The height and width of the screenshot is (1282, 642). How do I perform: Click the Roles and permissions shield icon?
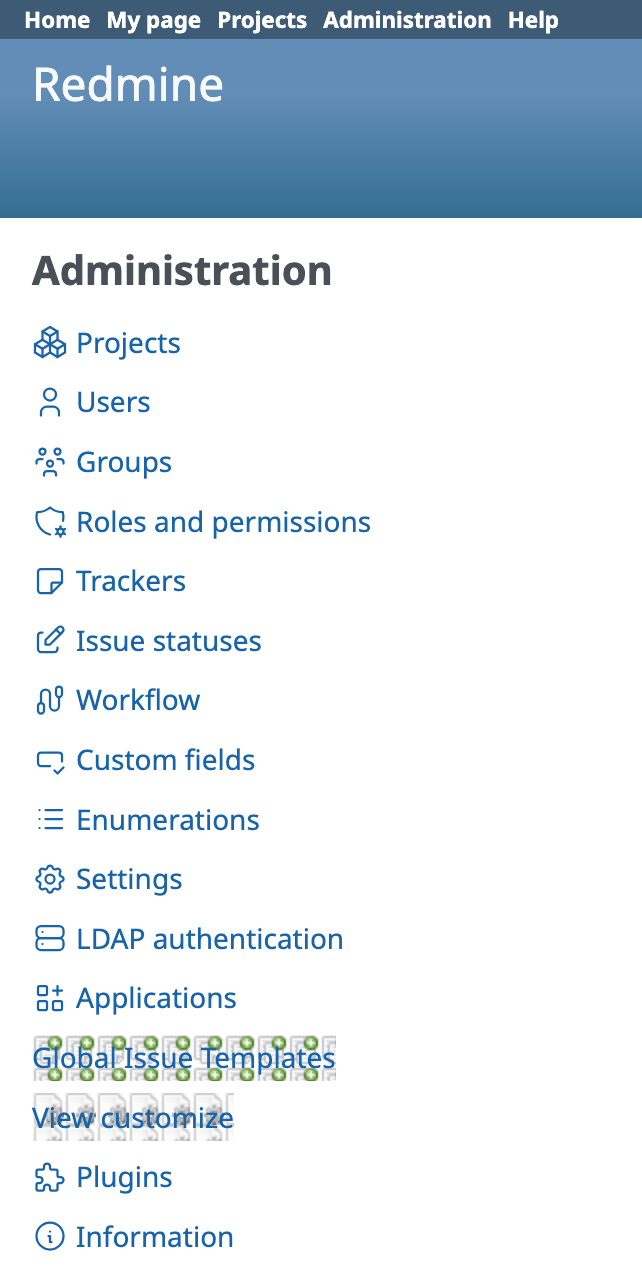(x=49, y=523)
